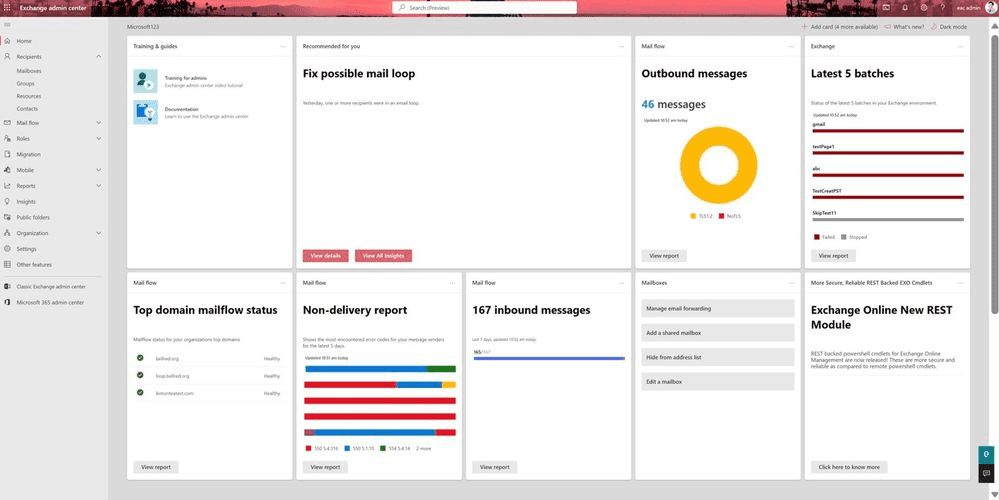
Task: Open the Exchange batches card options menu
Action: 961,46
